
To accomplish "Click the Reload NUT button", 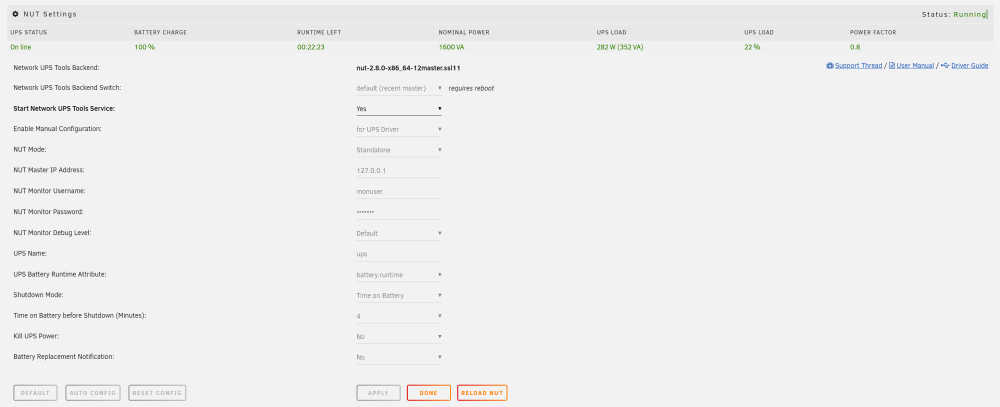I will pos(482,393).
